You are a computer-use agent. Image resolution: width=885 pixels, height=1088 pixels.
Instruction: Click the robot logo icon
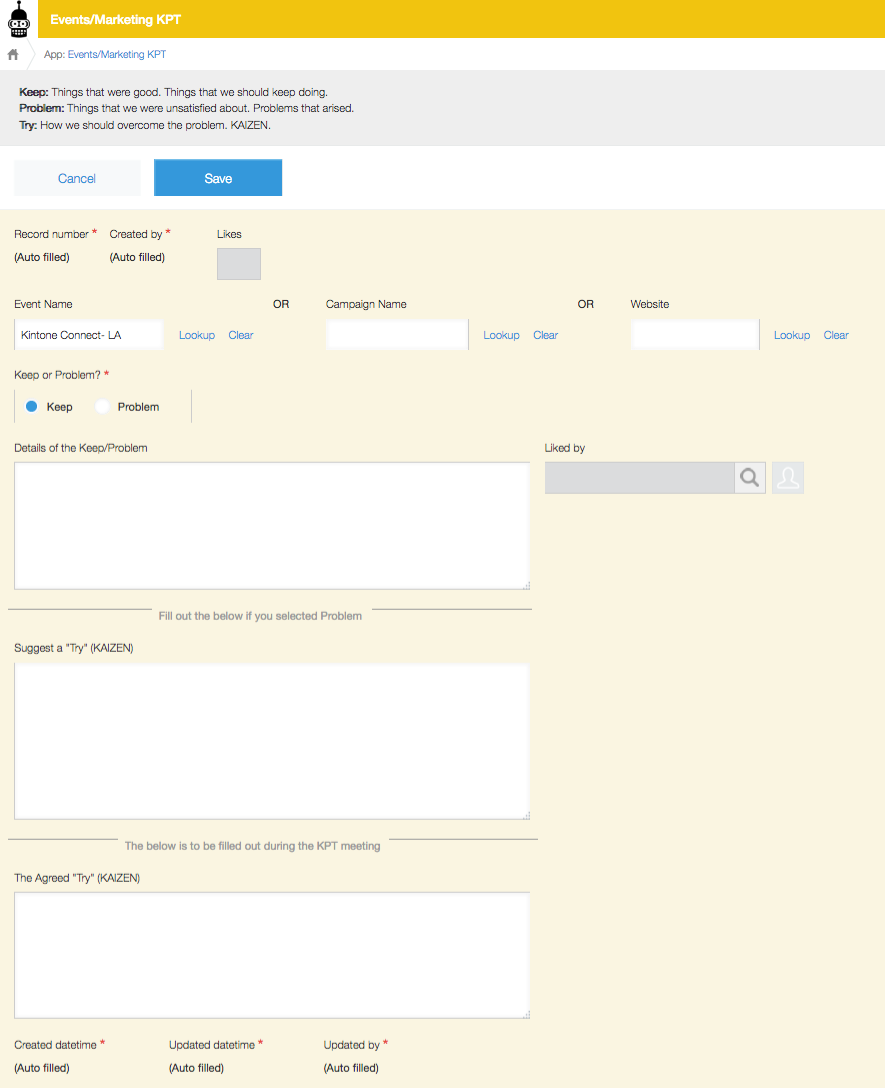pos(19,19)
